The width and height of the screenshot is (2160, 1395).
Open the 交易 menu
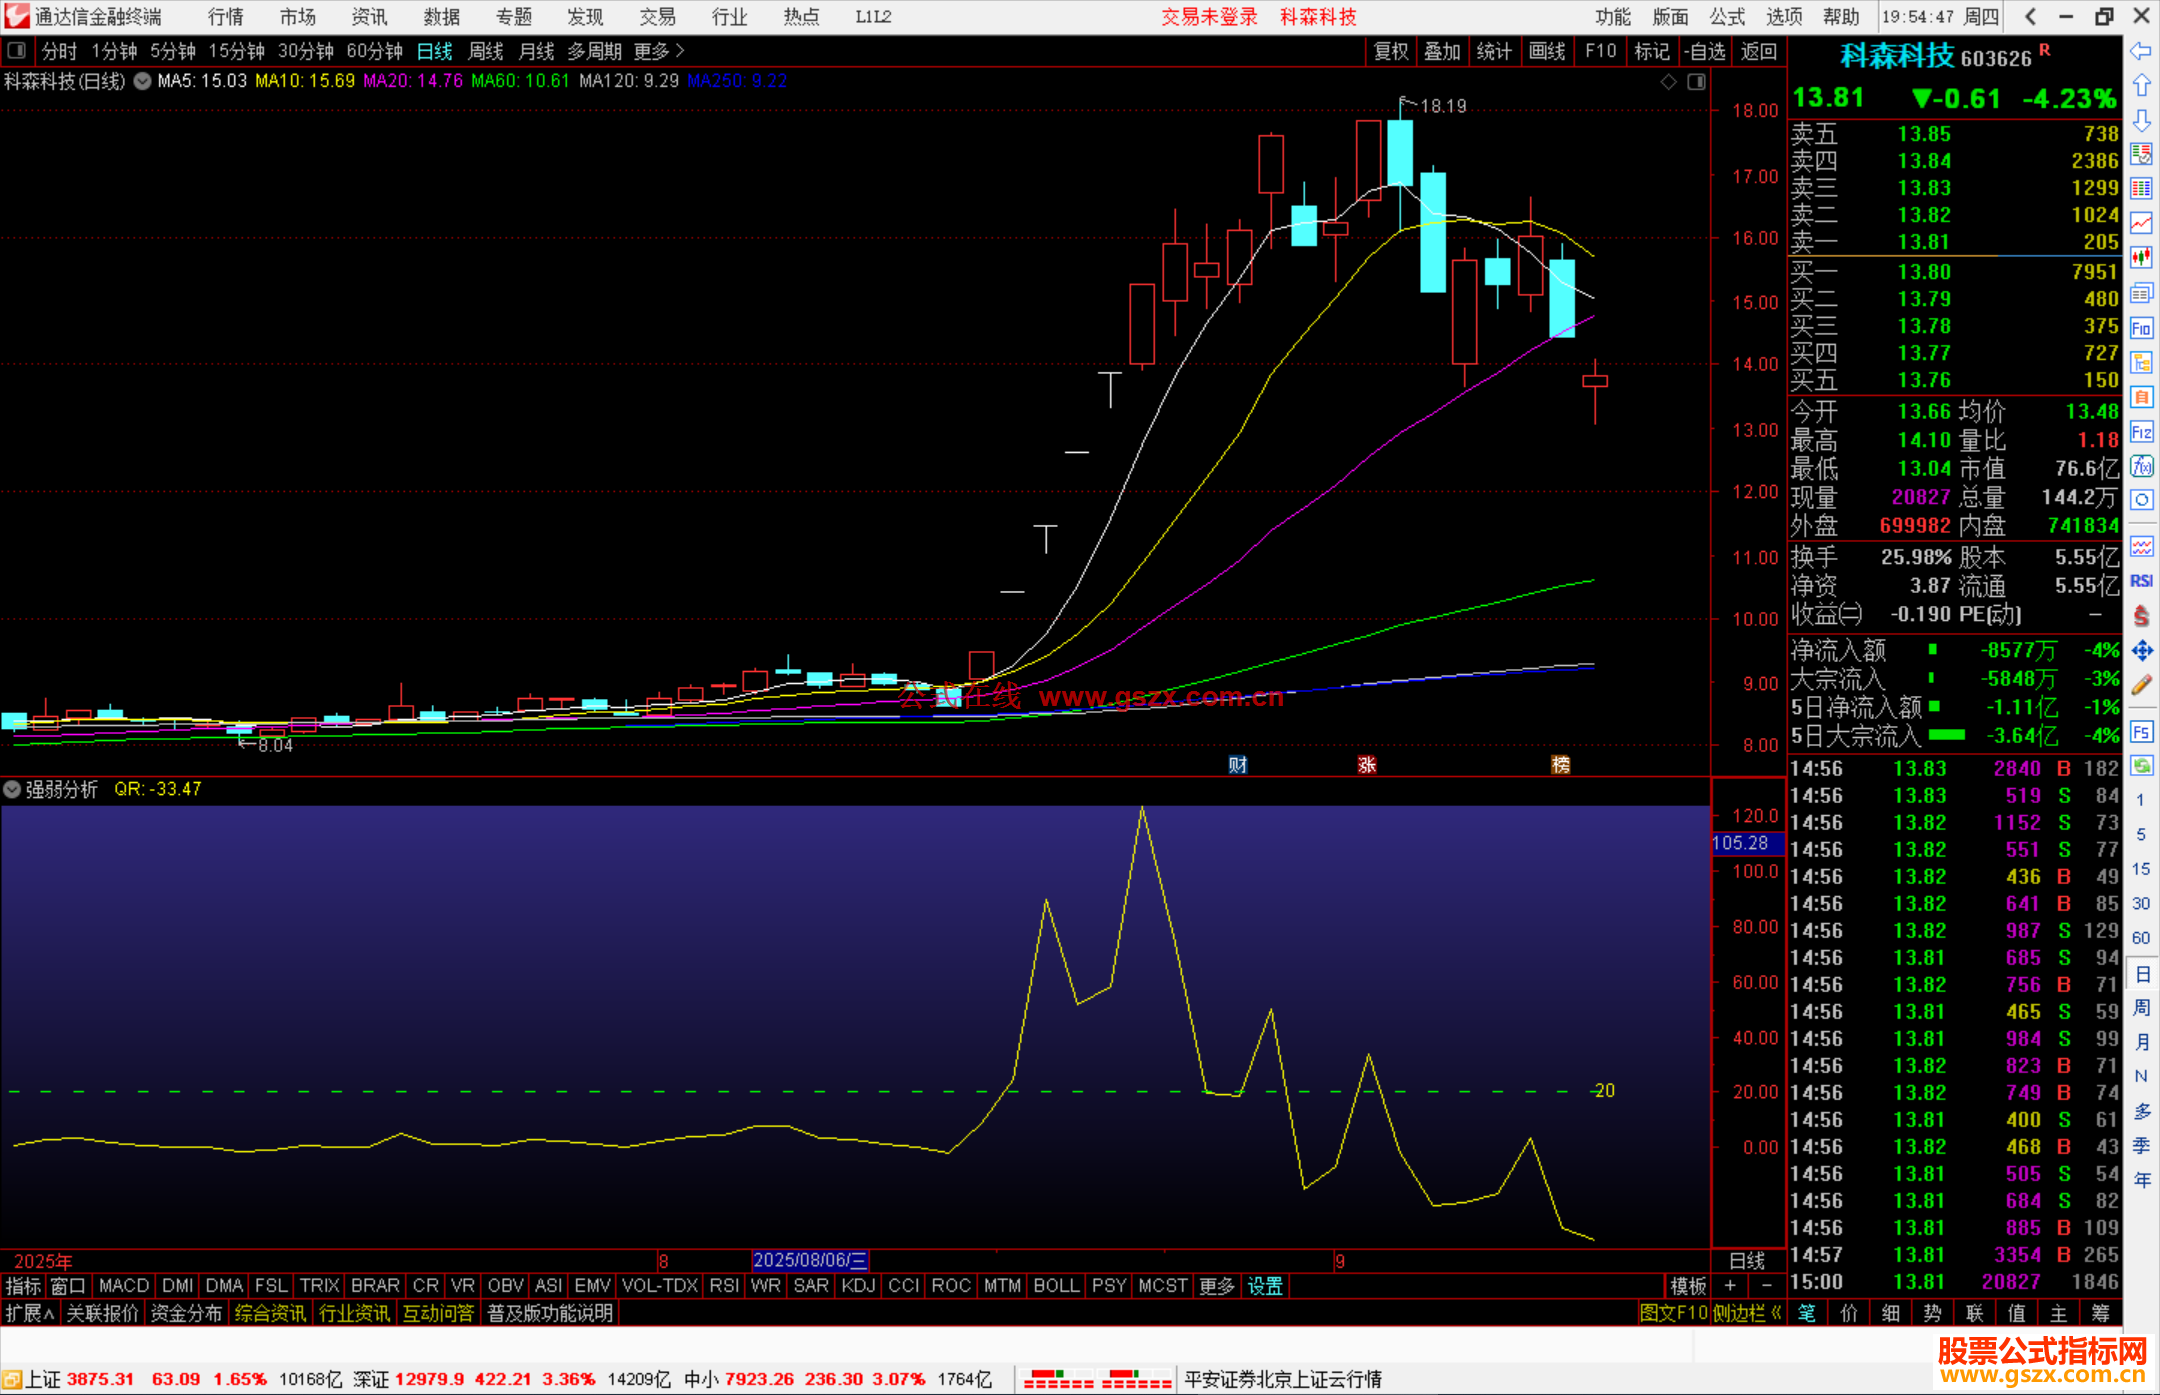tap(657, 16)
